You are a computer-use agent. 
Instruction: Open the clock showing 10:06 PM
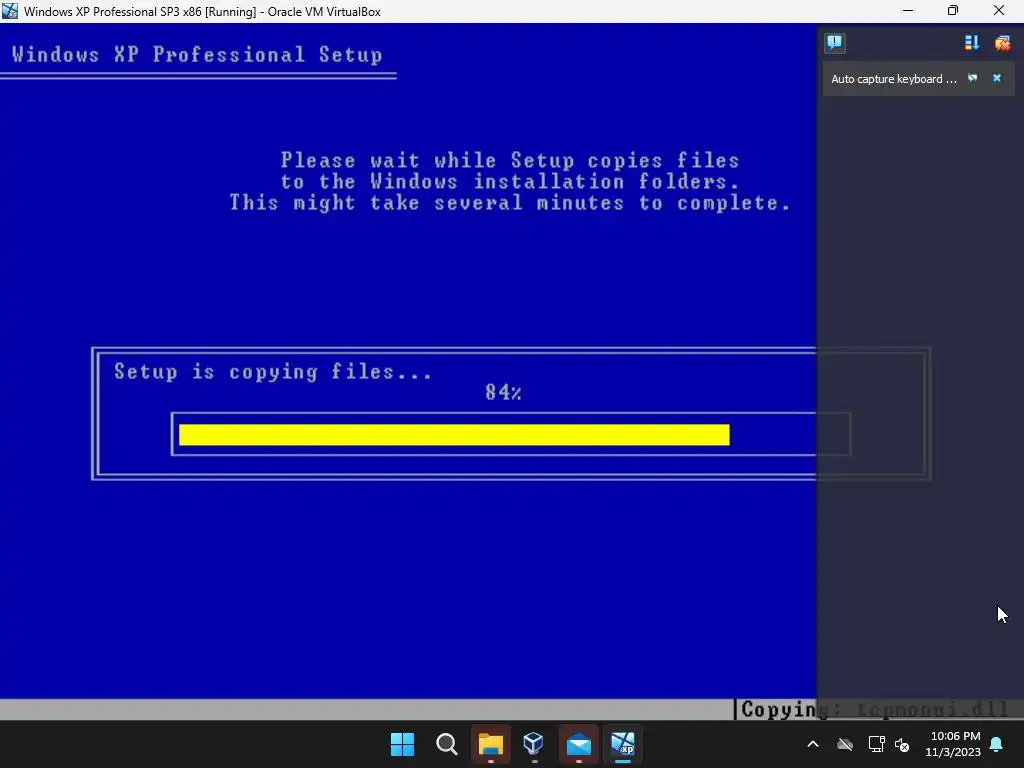pyautogui.click(x=953, y=744)
